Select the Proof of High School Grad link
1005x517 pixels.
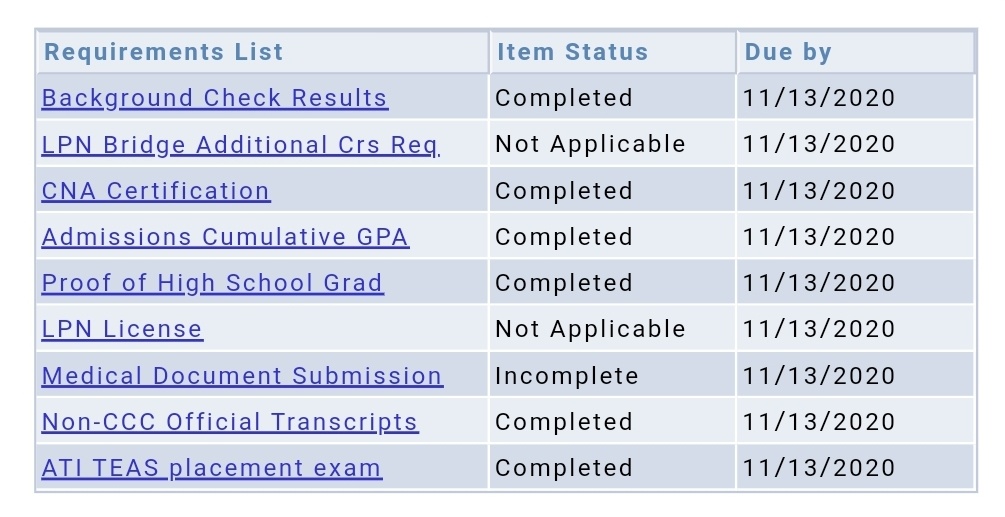tap(213, 283)
